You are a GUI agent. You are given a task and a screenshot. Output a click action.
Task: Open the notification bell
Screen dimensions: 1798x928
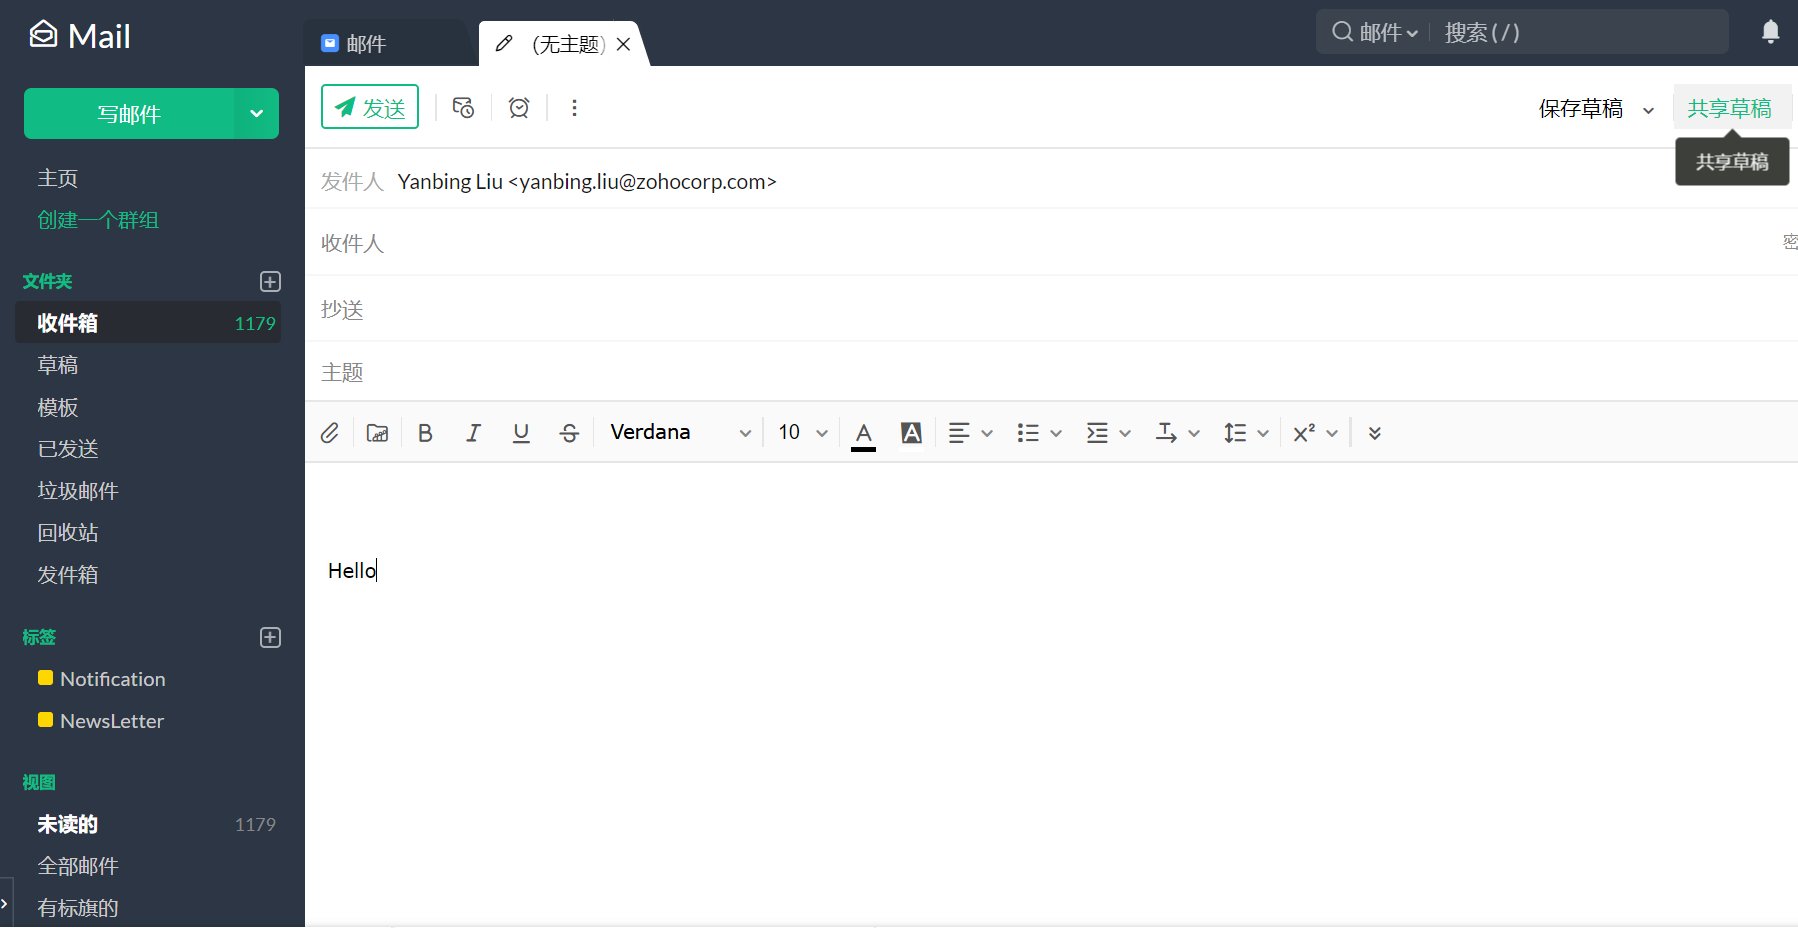point(1769,31)
